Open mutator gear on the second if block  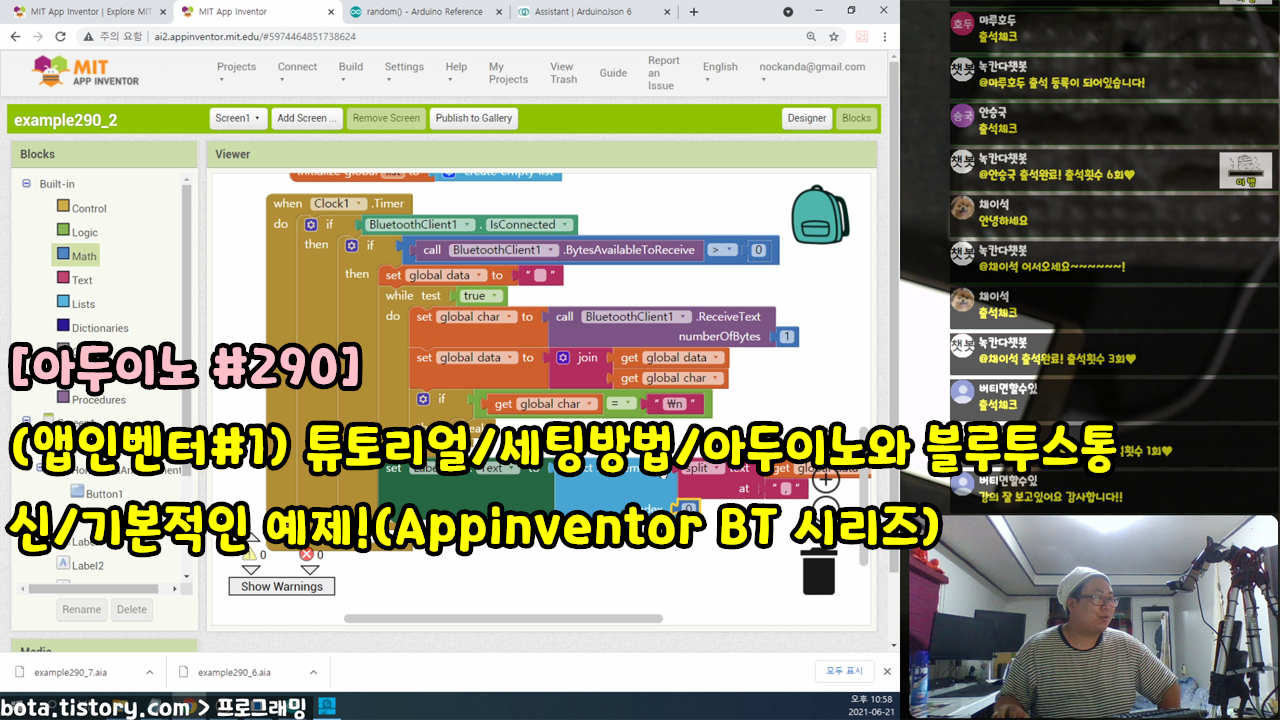[x=351, y=245]
